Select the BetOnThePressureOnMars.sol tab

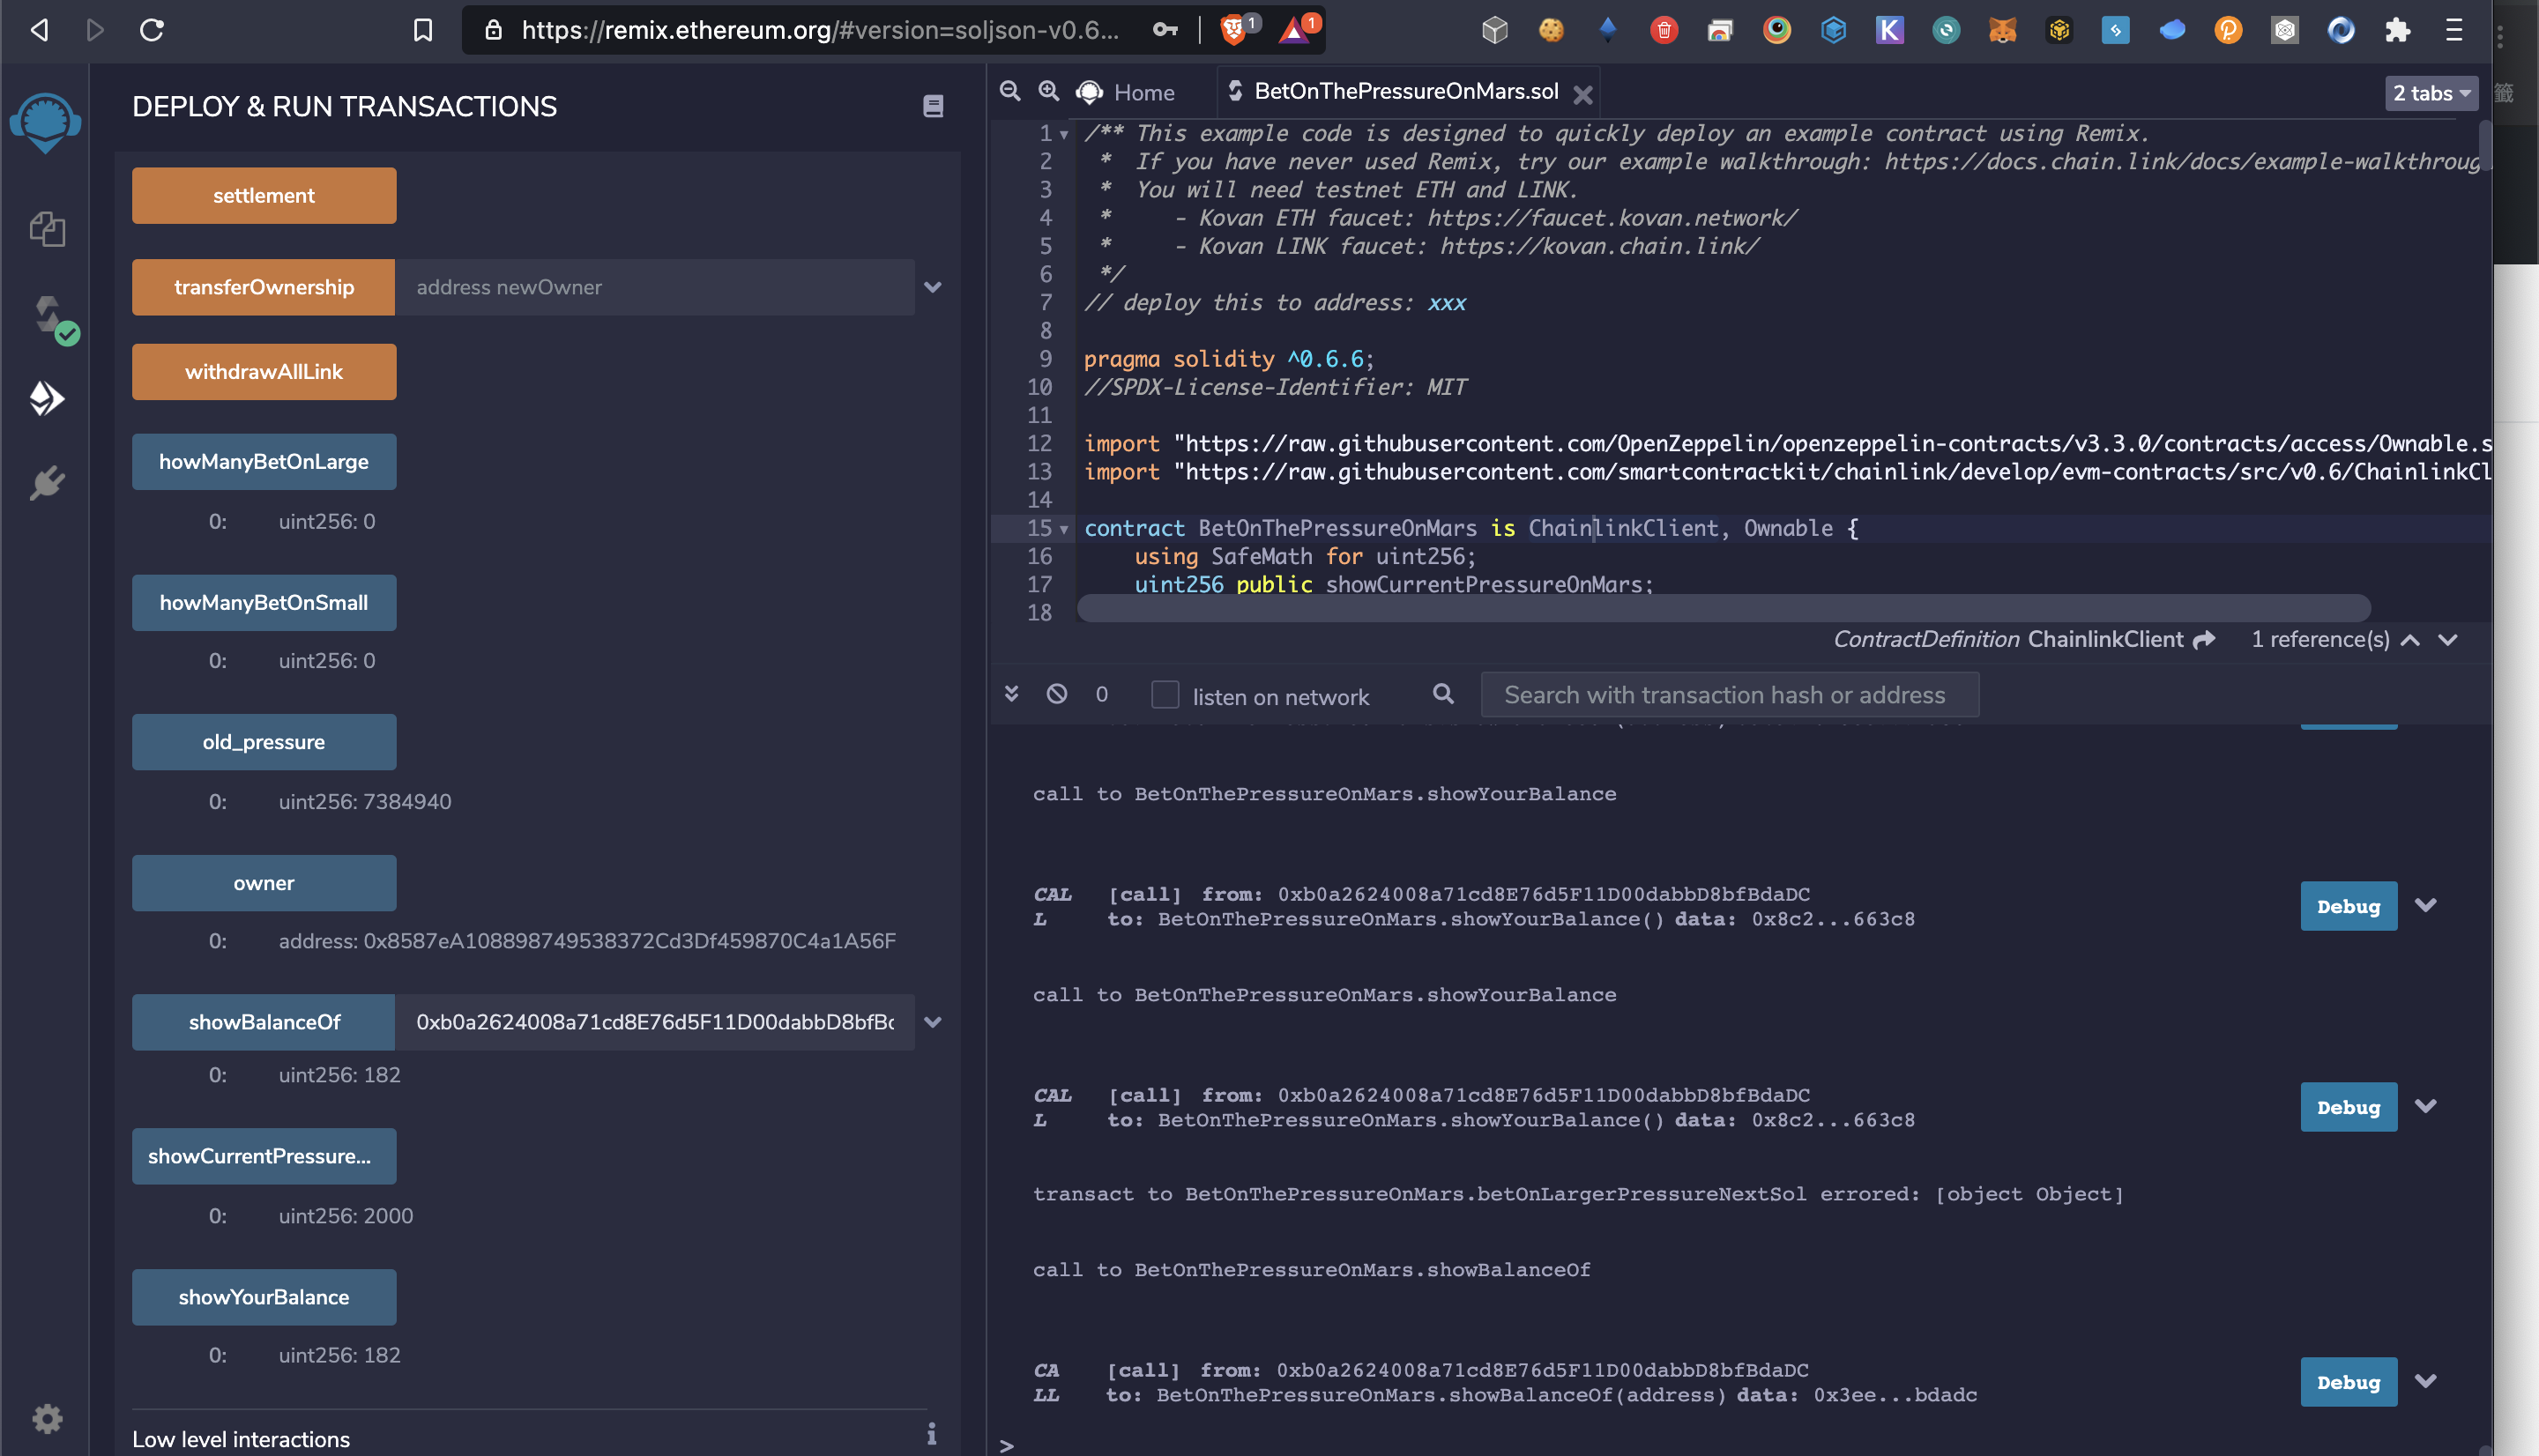1404,92
